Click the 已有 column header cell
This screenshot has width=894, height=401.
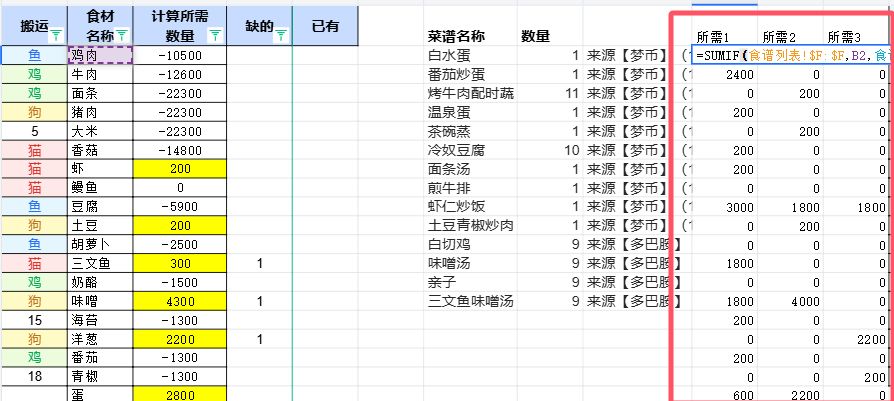(x=326, y=26)
